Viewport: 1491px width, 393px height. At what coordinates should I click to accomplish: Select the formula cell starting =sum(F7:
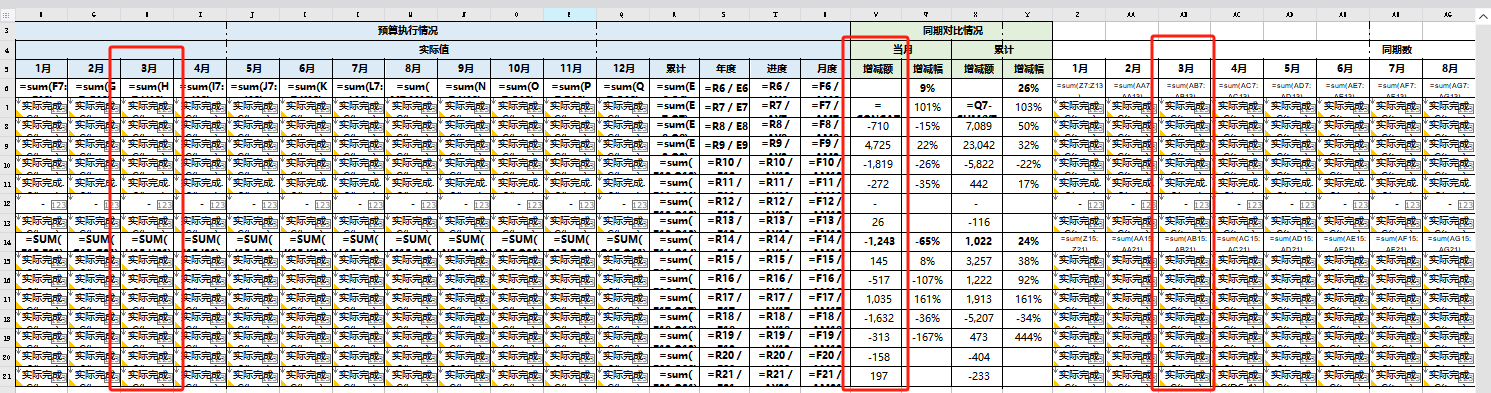point(42,88)
